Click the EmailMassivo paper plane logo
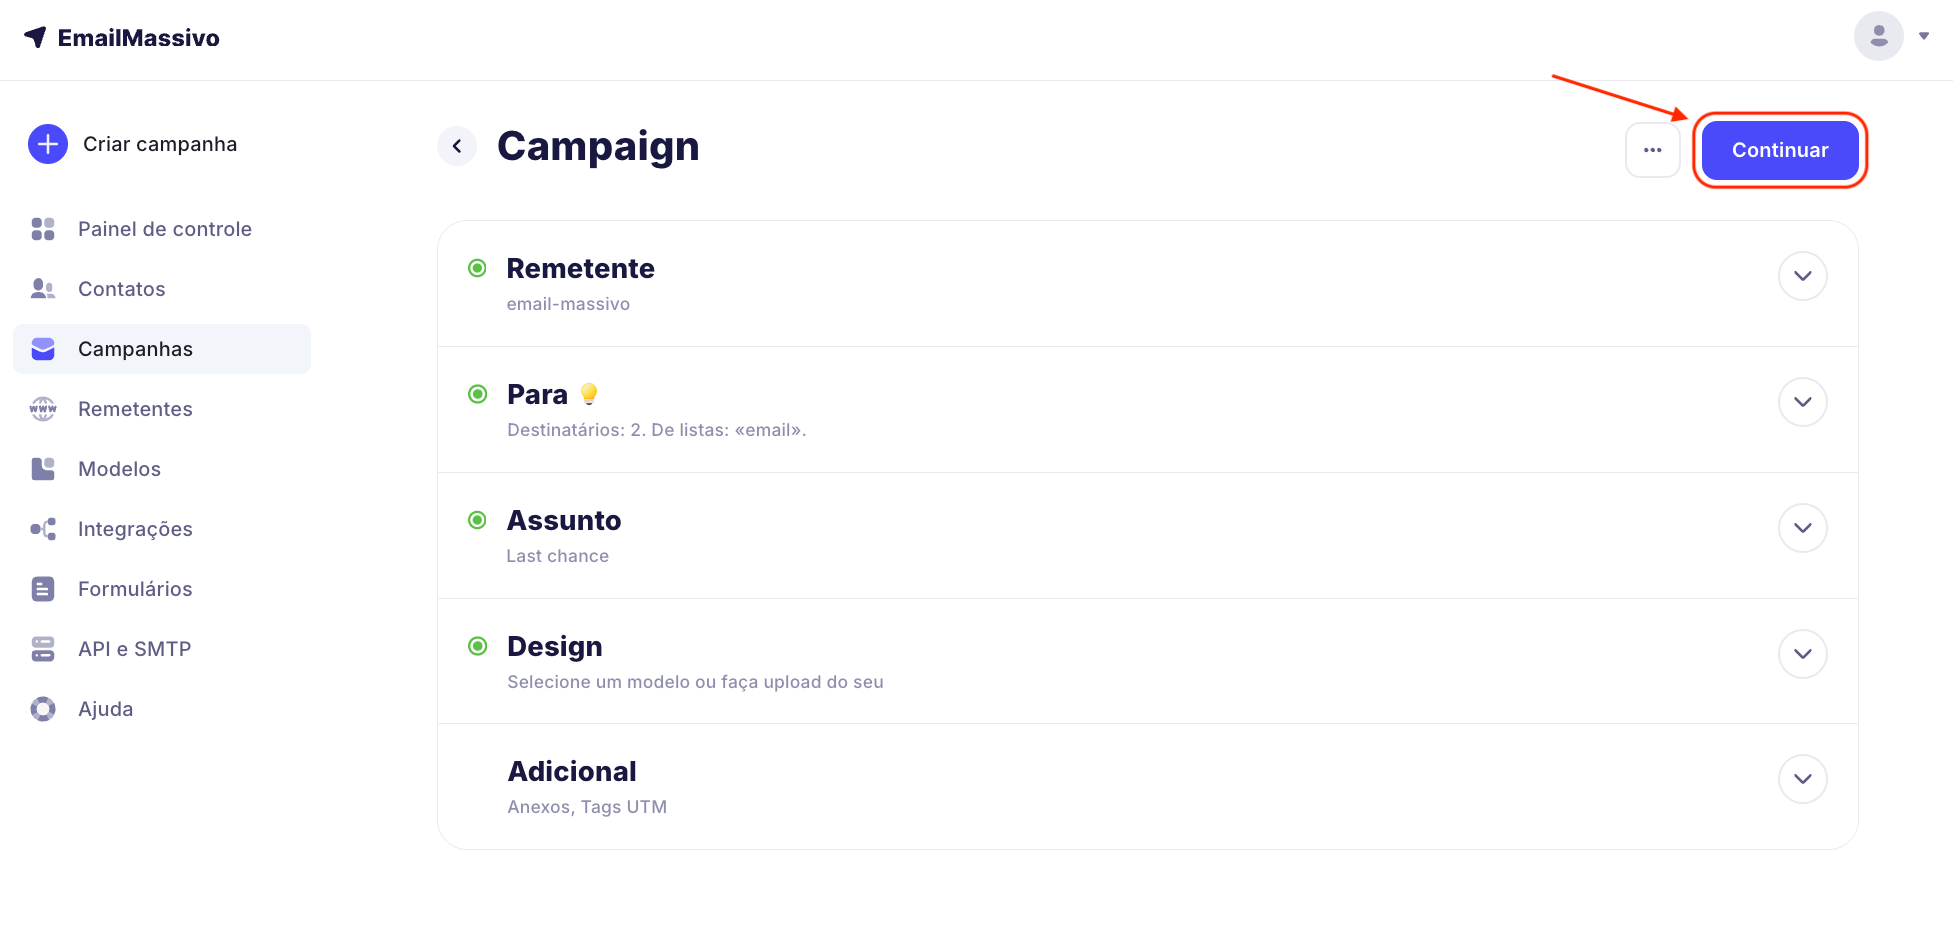Screen dimensions: 1953x941 pyautogui.click(x=36, y=37)
